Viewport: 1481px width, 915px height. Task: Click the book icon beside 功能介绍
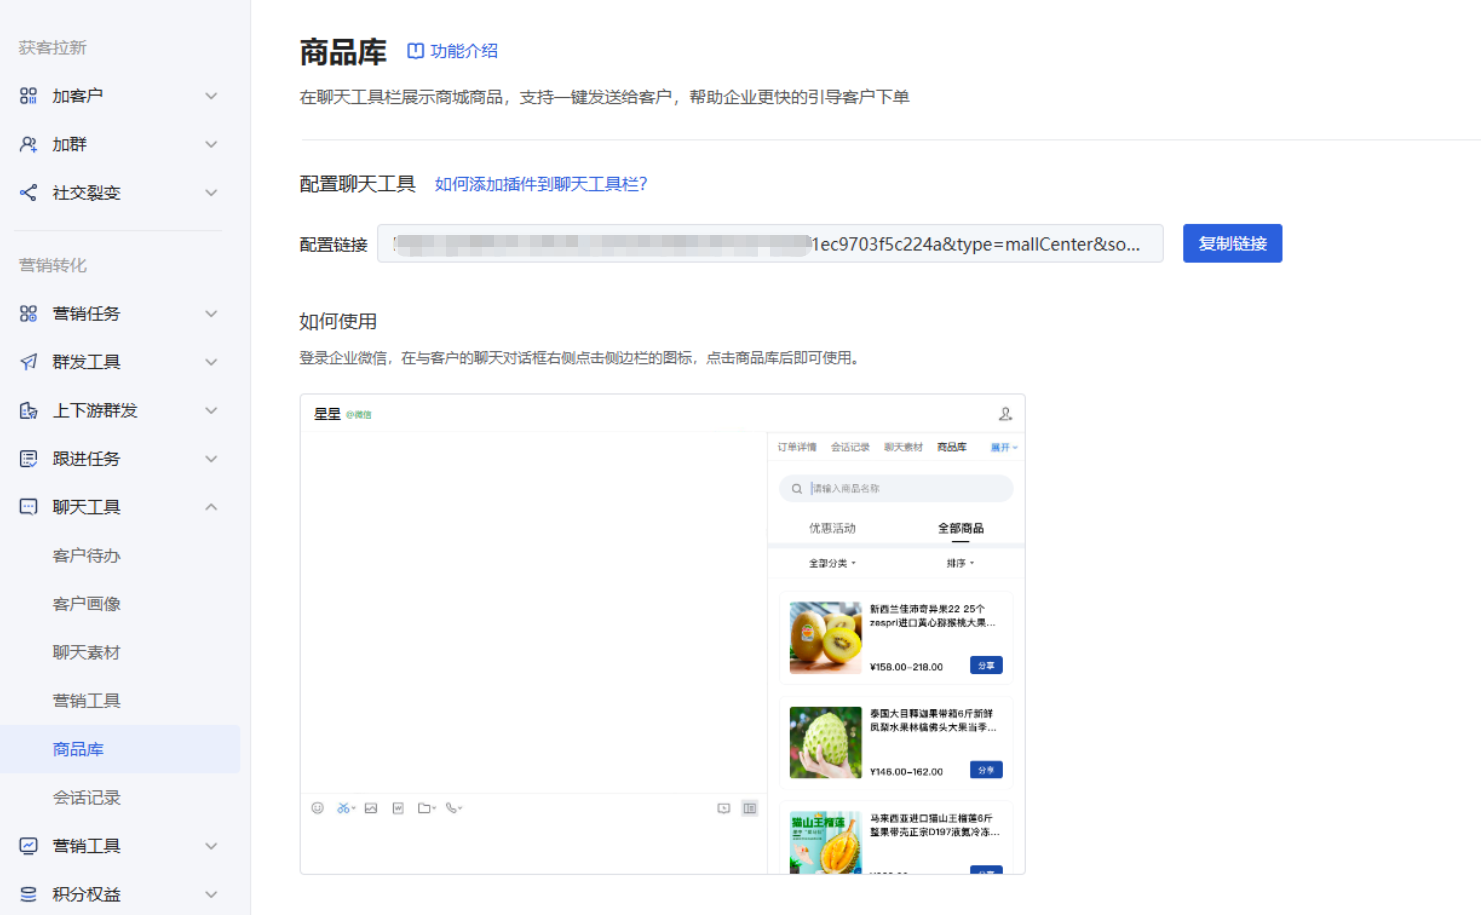click(x=415, y=51)
